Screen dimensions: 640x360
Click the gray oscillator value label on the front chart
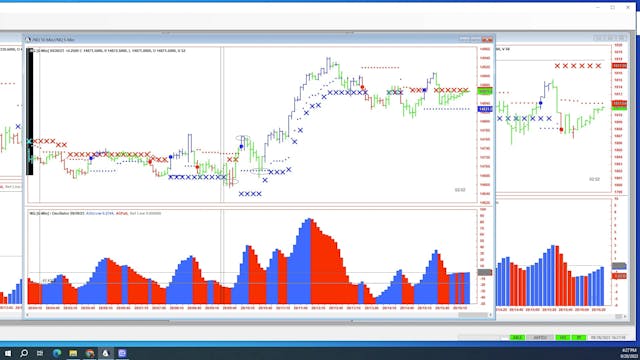coord(485,272)
